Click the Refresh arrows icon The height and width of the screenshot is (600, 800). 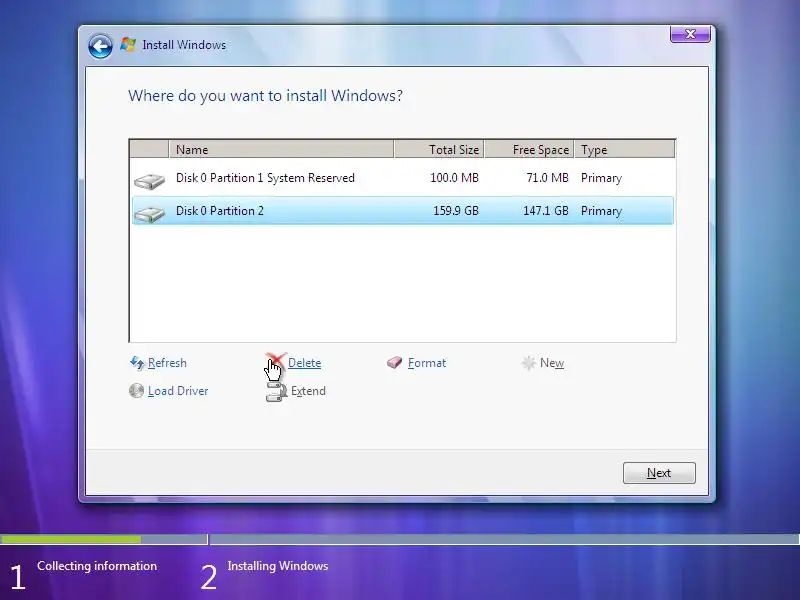coord(137,363)
